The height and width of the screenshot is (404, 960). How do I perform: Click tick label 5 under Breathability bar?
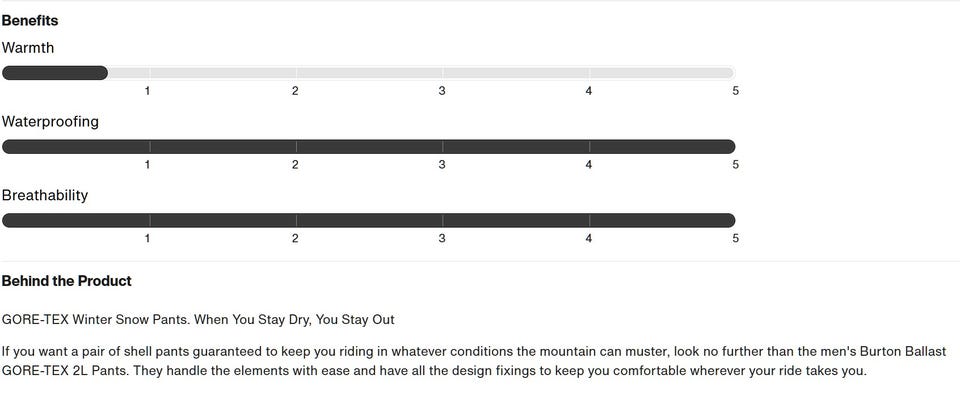[735, 239]
